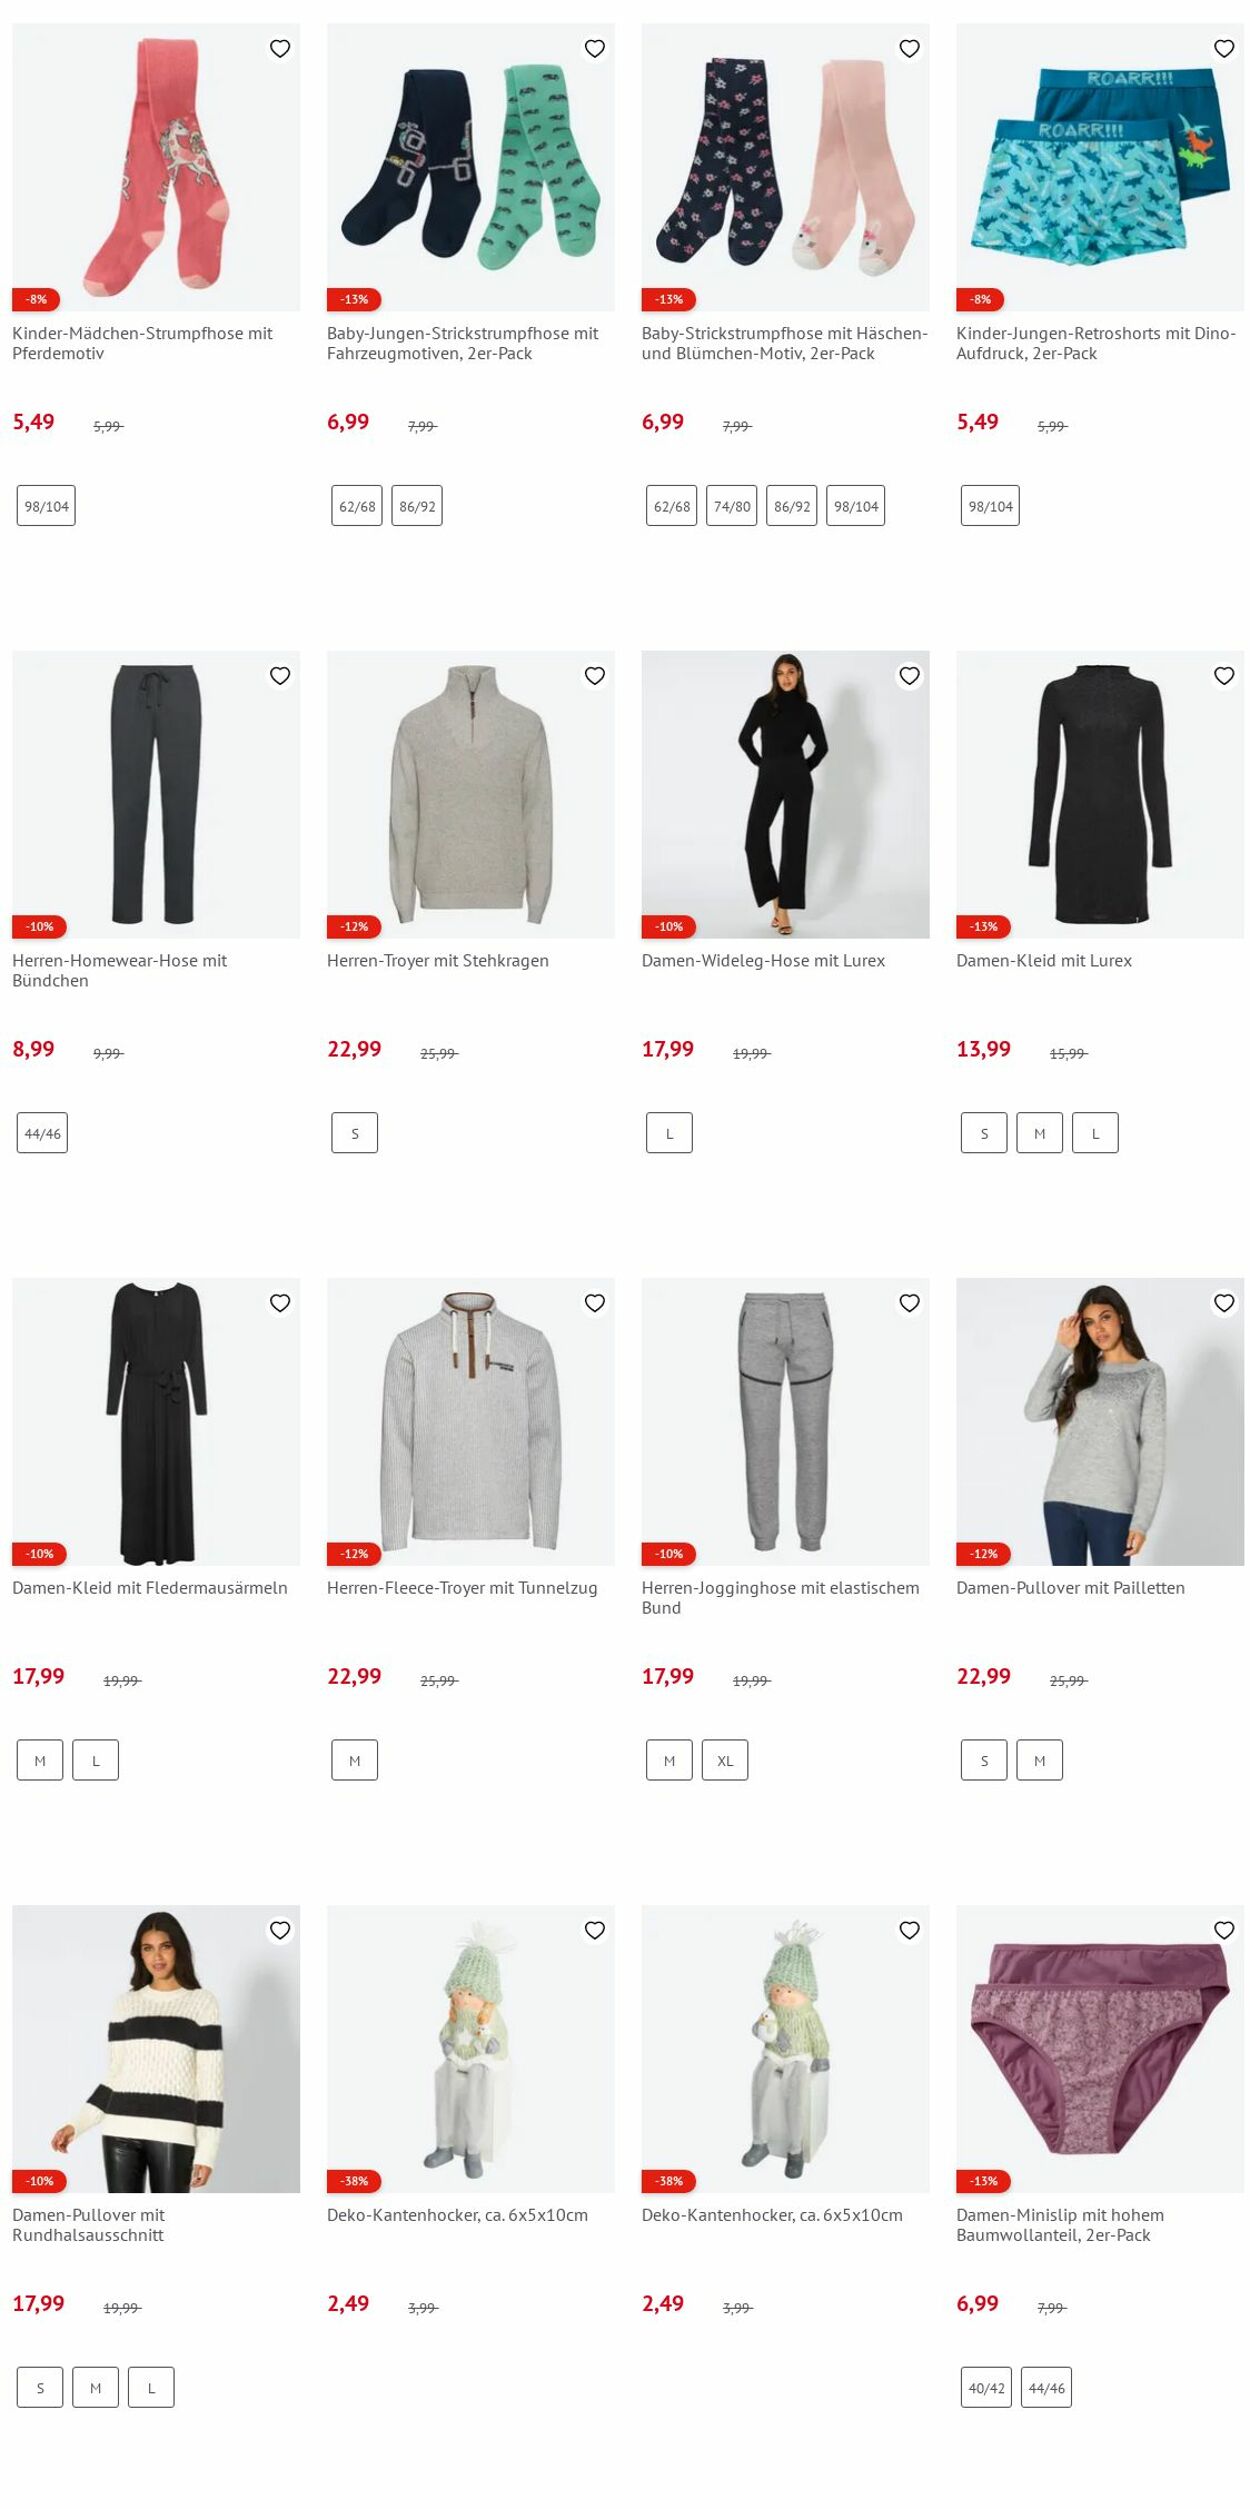Heart the Damen-Pullover mit Pailletten
Screen dimensions: 1250x2509
tap(1224, 1303)
